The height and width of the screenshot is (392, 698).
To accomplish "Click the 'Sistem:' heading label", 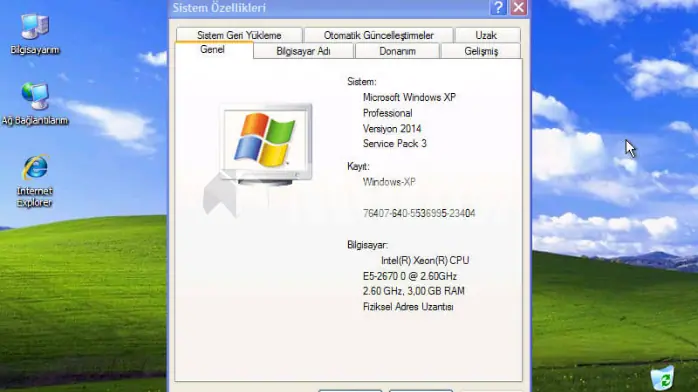I will pos(361,81).
